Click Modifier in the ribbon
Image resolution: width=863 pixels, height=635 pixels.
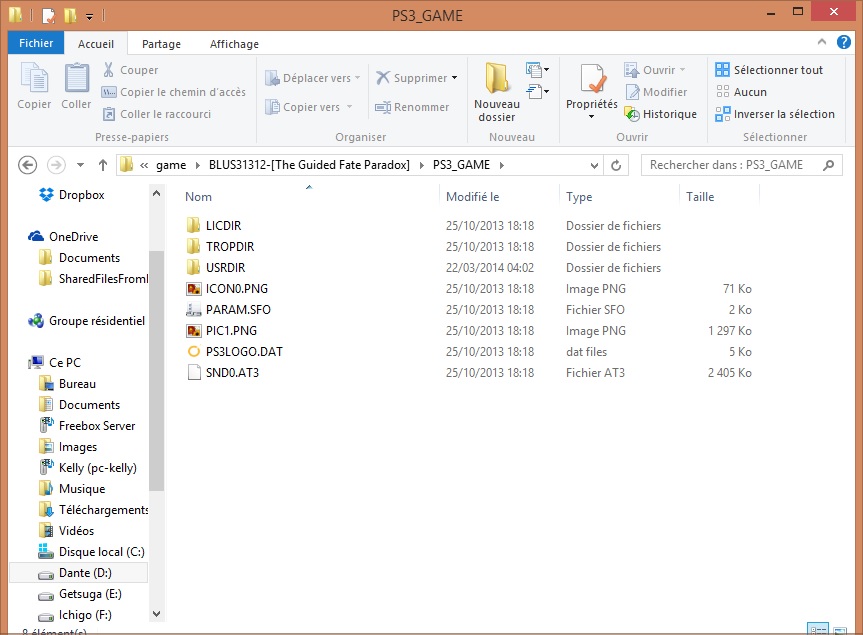pyautogui.click(x=656, y=92)
